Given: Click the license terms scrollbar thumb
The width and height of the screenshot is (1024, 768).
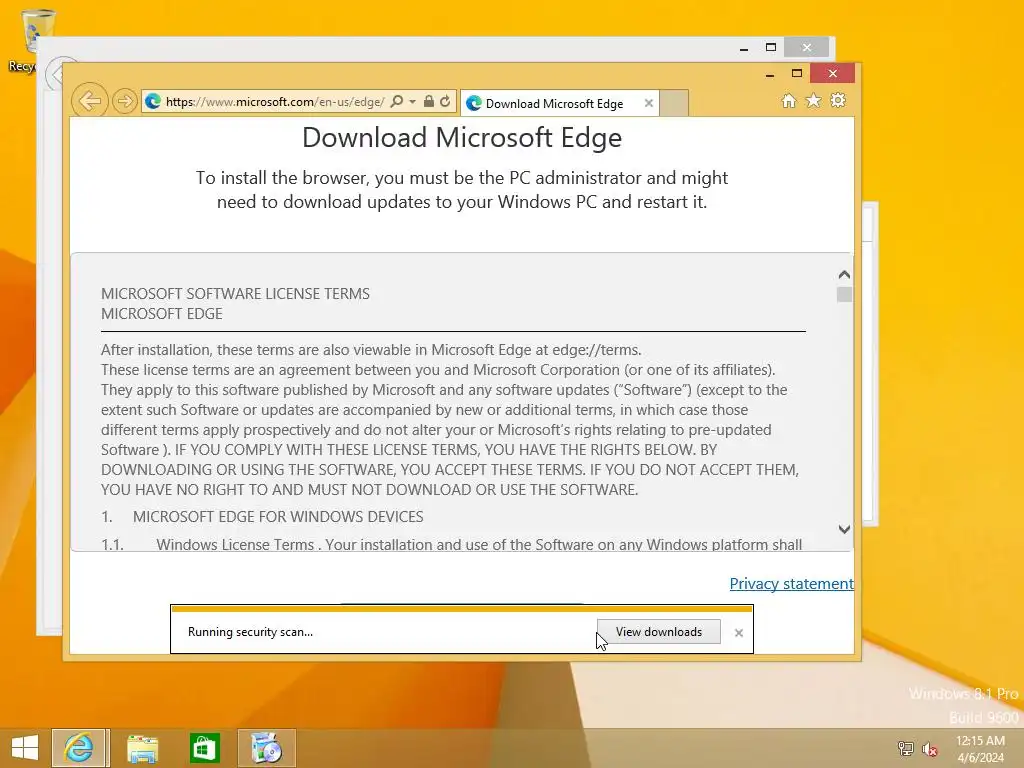Looking at the screenshot, I should (844, 295).
